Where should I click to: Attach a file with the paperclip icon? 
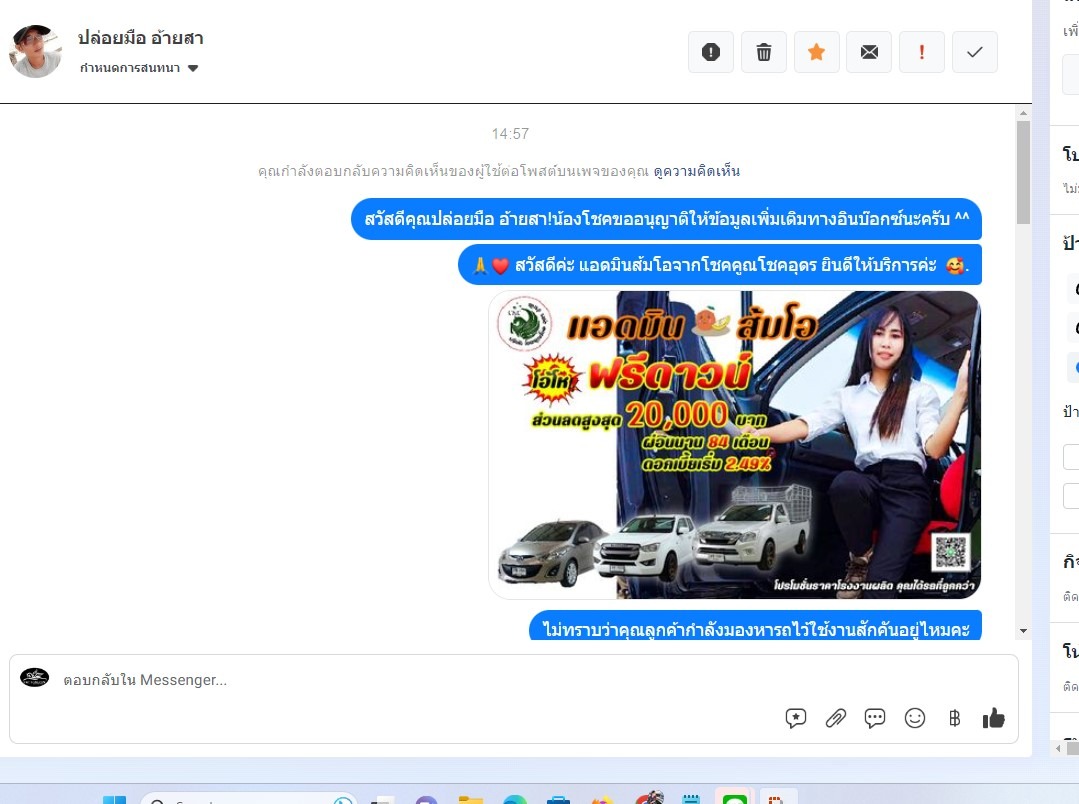pos(835,718)
